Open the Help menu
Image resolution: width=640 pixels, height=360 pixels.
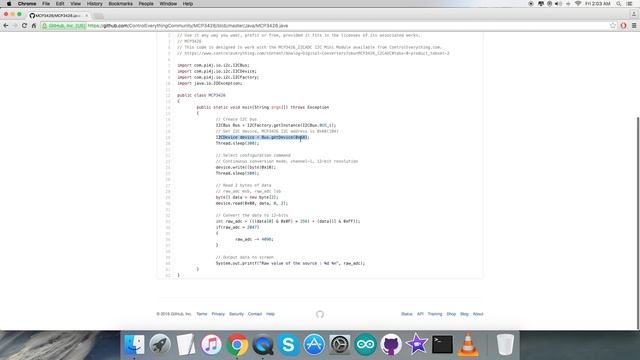(x=188, y=4)
